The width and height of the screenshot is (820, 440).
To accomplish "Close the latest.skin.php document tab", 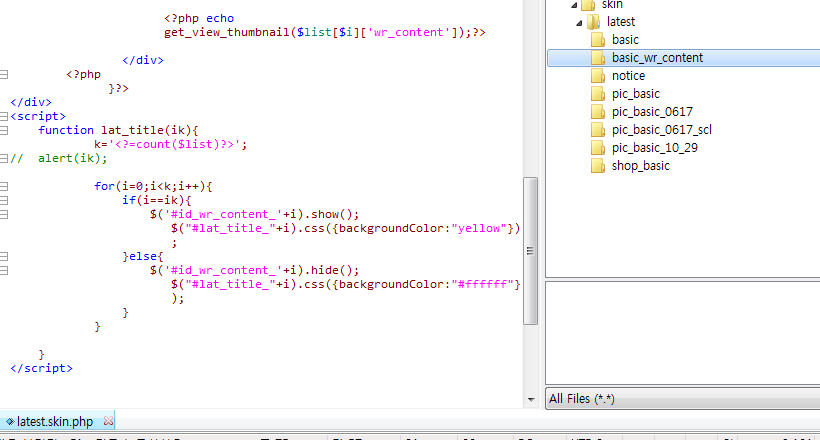I will 108,421.
